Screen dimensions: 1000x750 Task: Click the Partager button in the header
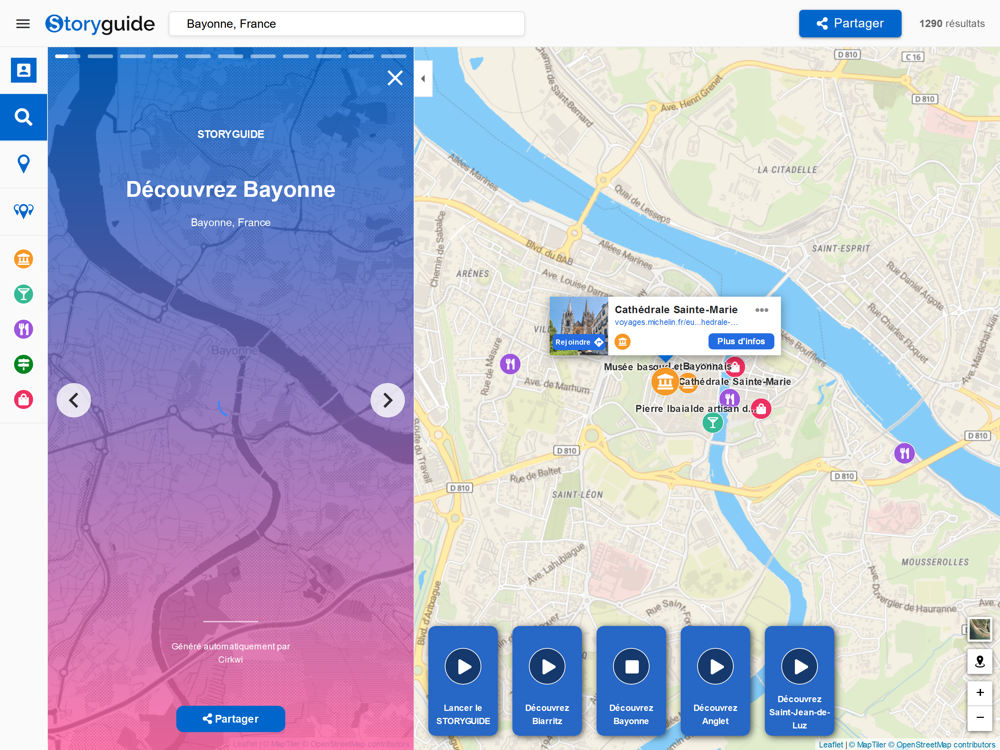850,24
